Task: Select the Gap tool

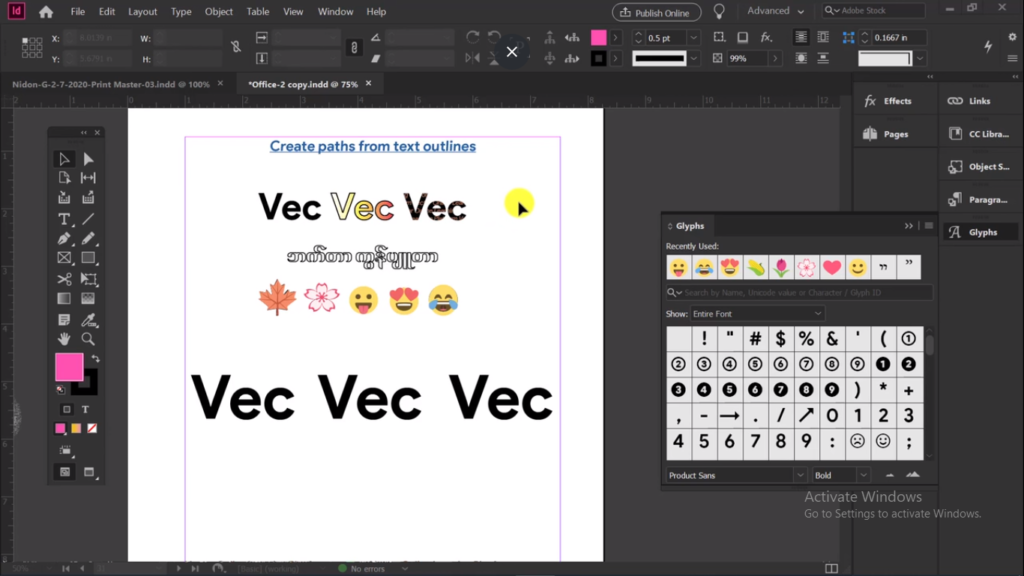Action: click(88, 178)
